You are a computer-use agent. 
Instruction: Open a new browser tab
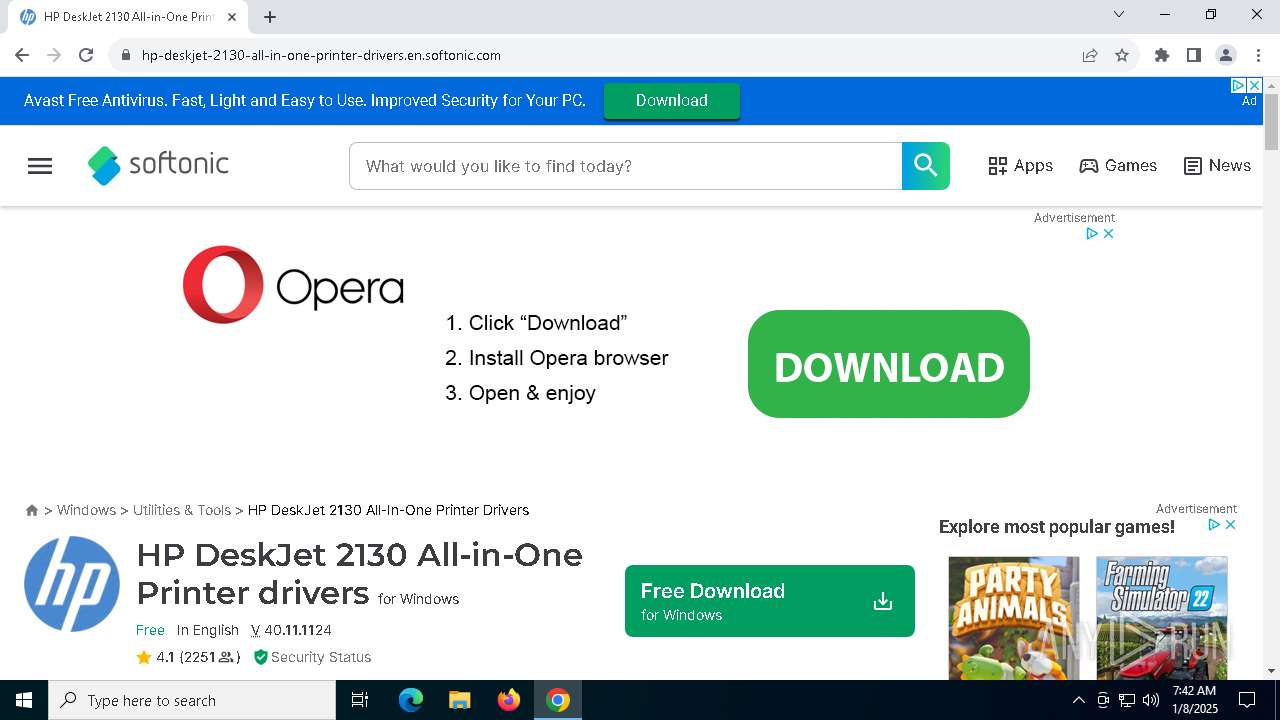(x=270, y=16)
